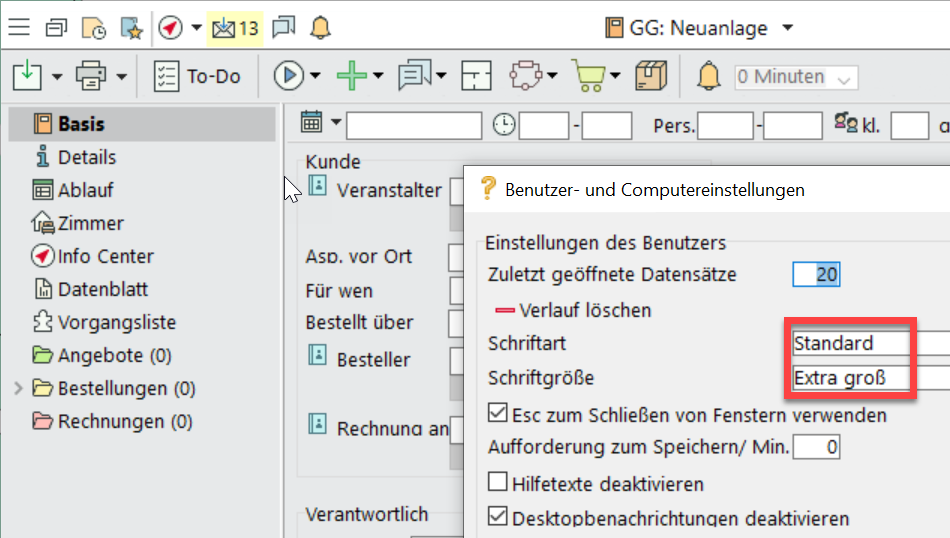Click the package box icon in toolbar
This screenshot has height=538, width=950.
[x=651, y=76]
